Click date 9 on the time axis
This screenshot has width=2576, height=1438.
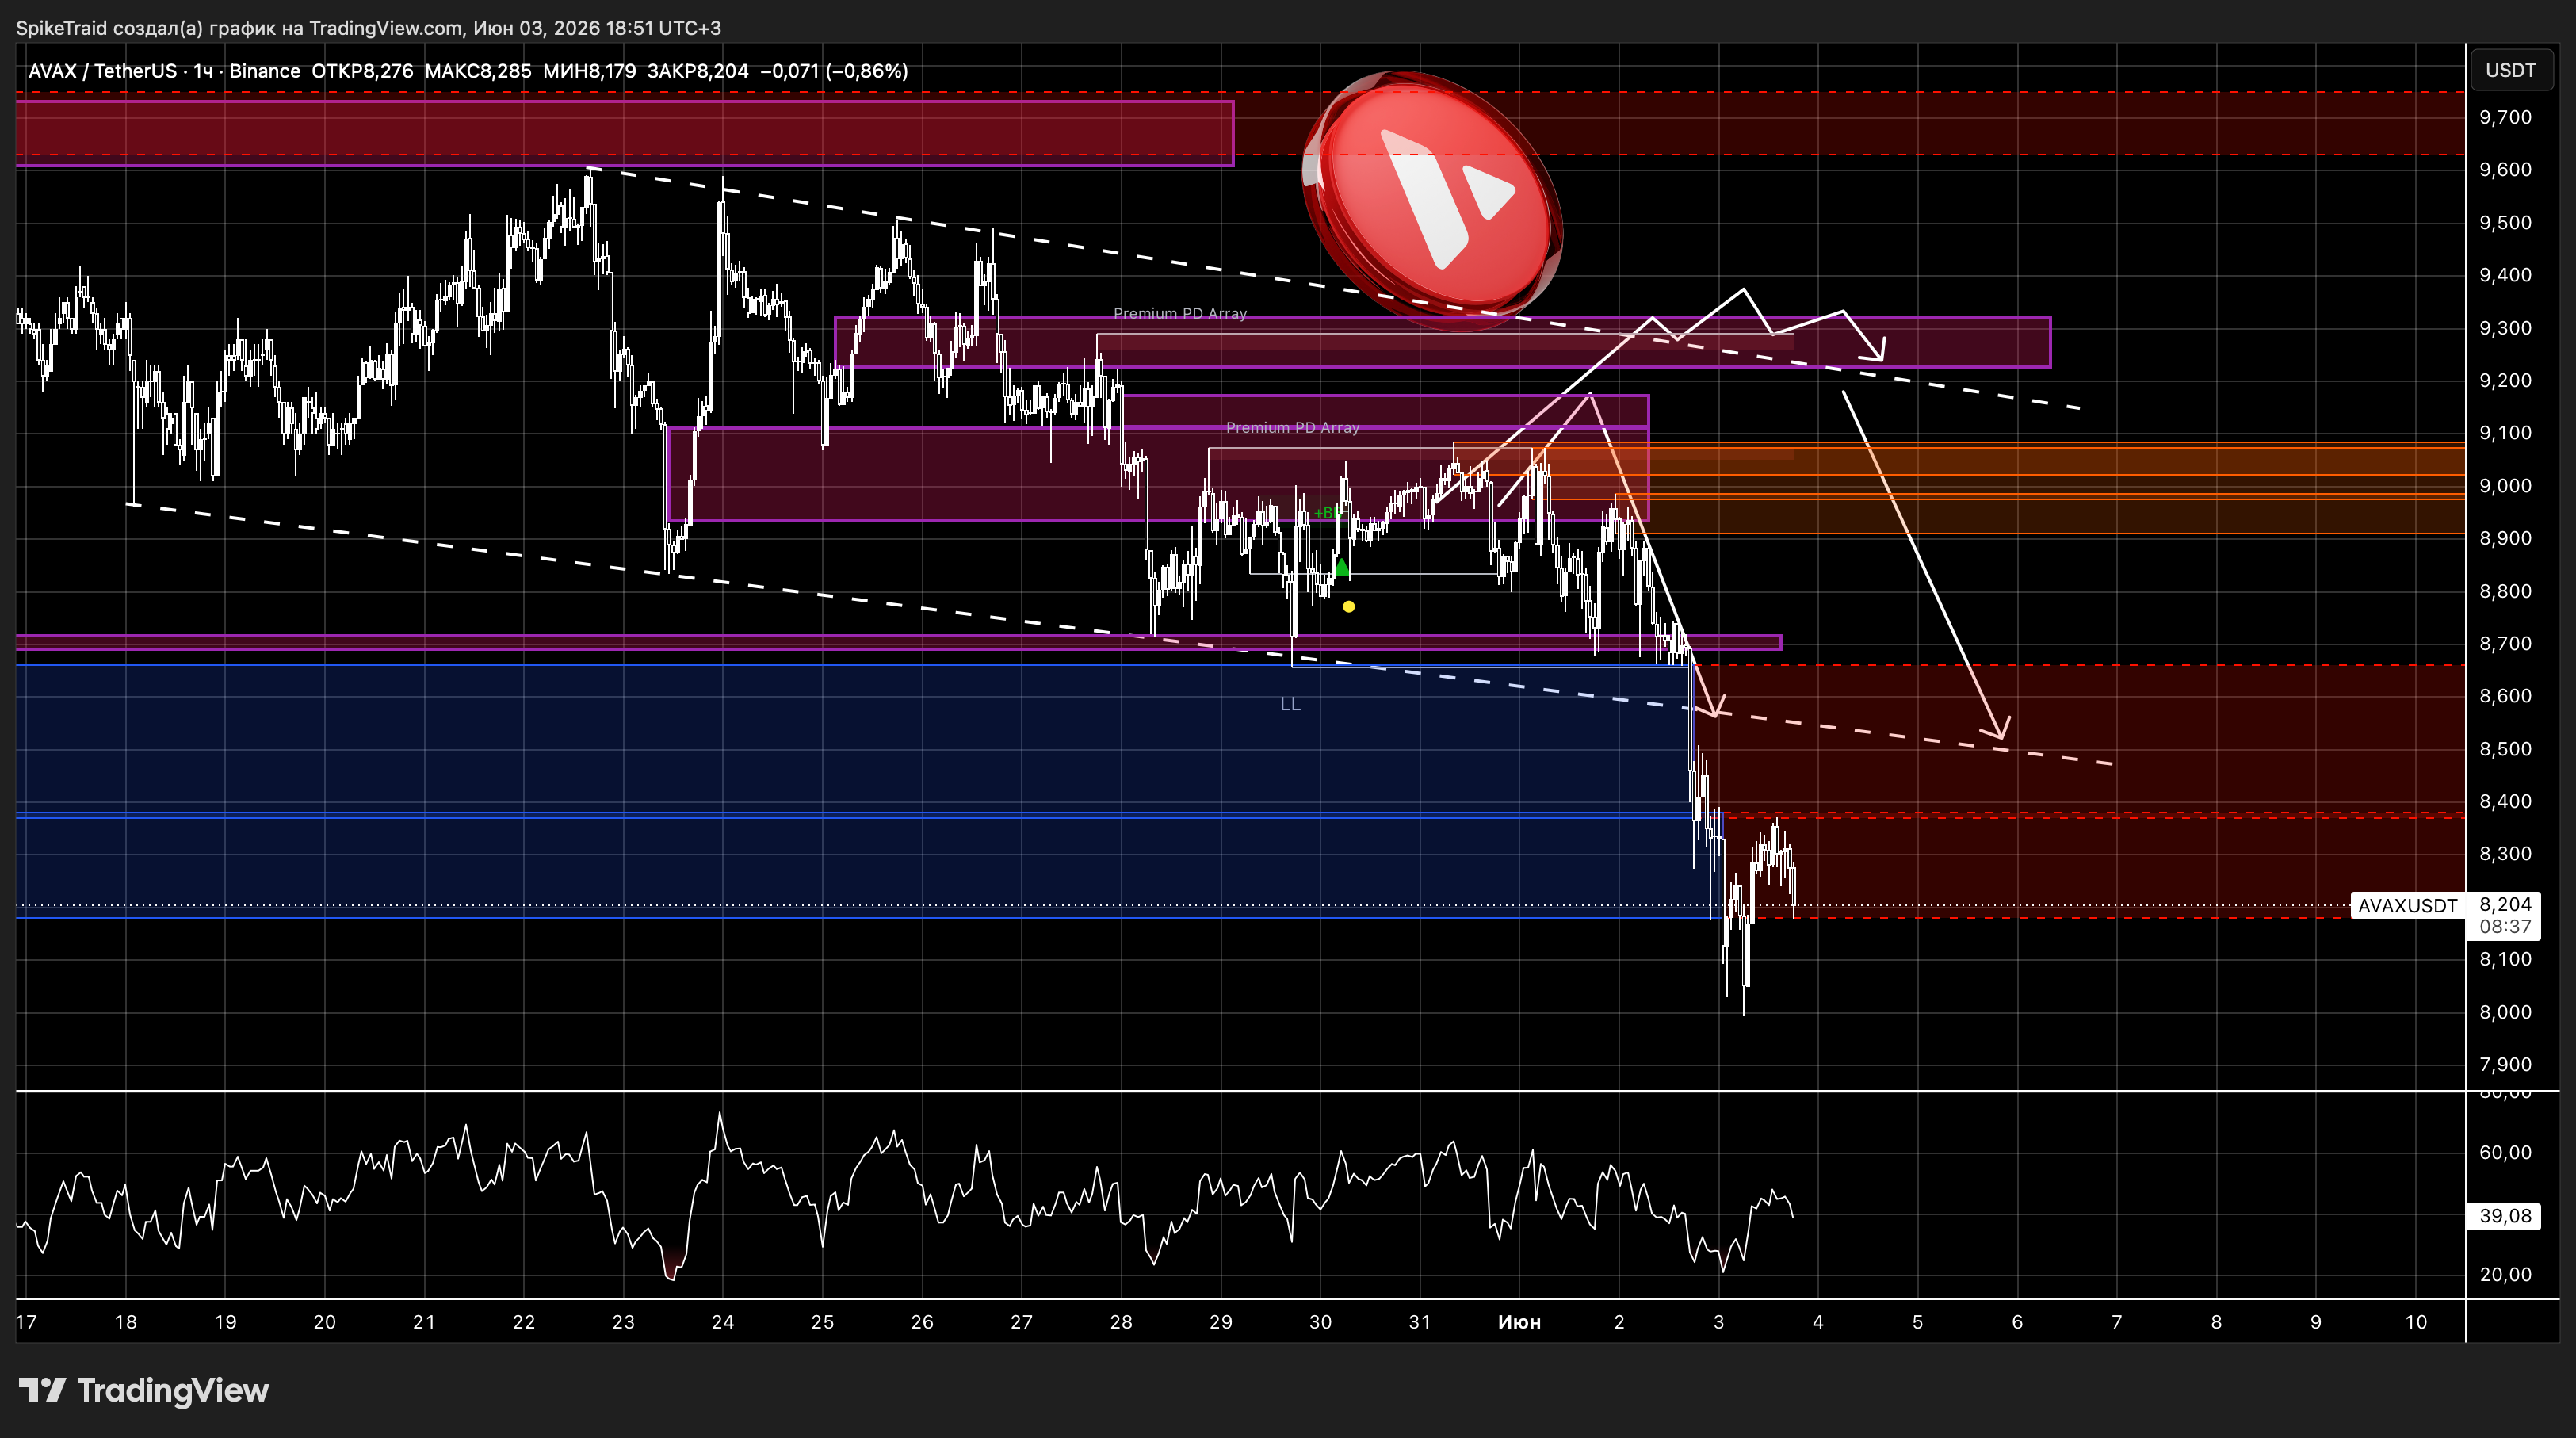[2315, 1322]
